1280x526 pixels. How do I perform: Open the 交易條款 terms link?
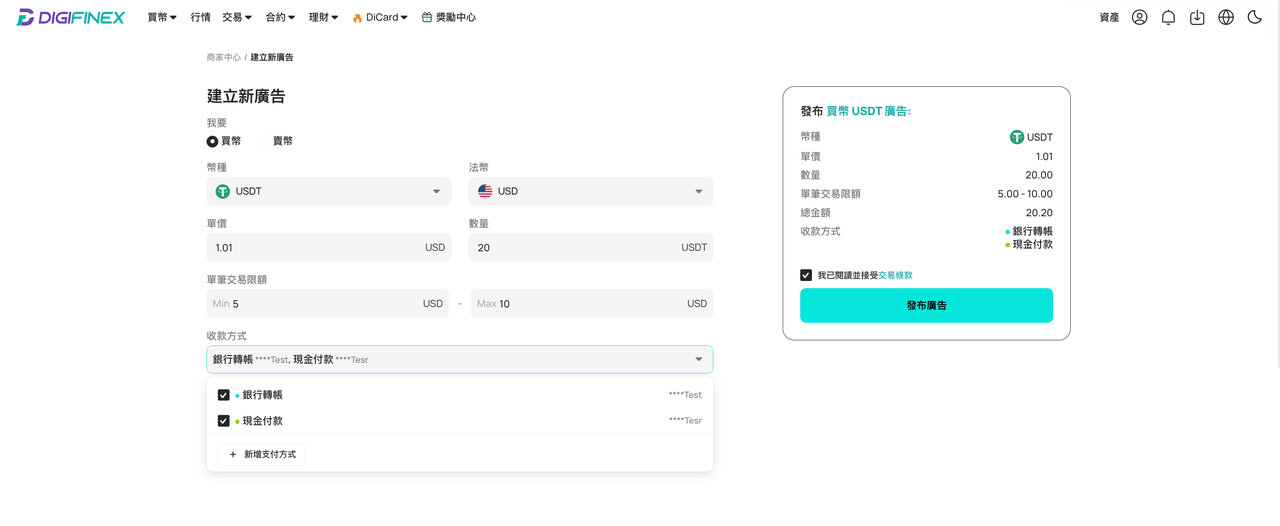coord(895,275)
